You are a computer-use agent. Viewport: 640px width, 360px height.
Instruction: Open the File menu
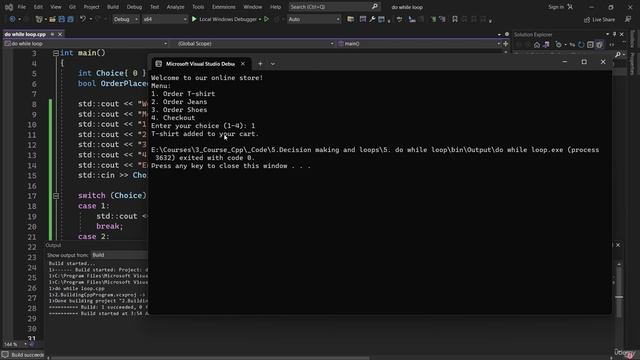tap(22, 7)
